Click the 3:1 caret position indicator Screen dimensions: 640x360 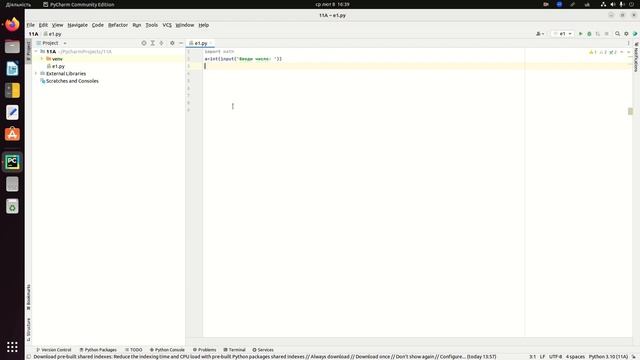[x=533, y=357]
